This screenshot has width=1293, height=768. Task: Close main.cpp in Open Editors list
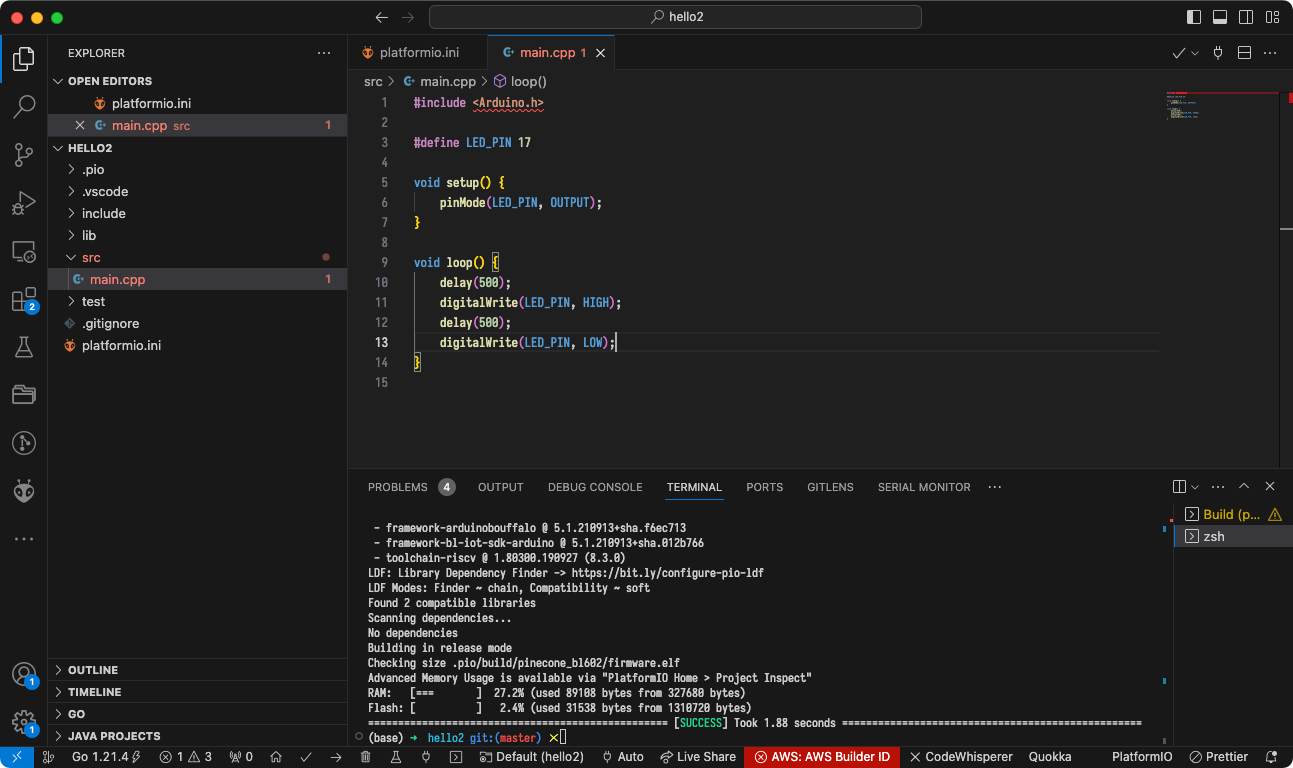click(x=80, y=126)
